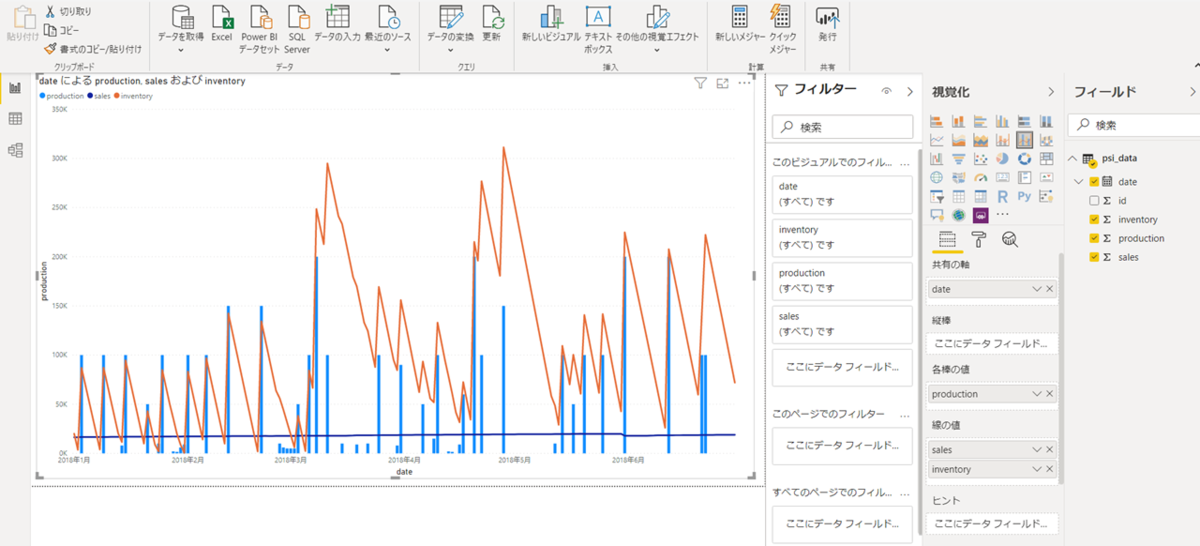Open the inventory filter card

(x=843, y=237)
